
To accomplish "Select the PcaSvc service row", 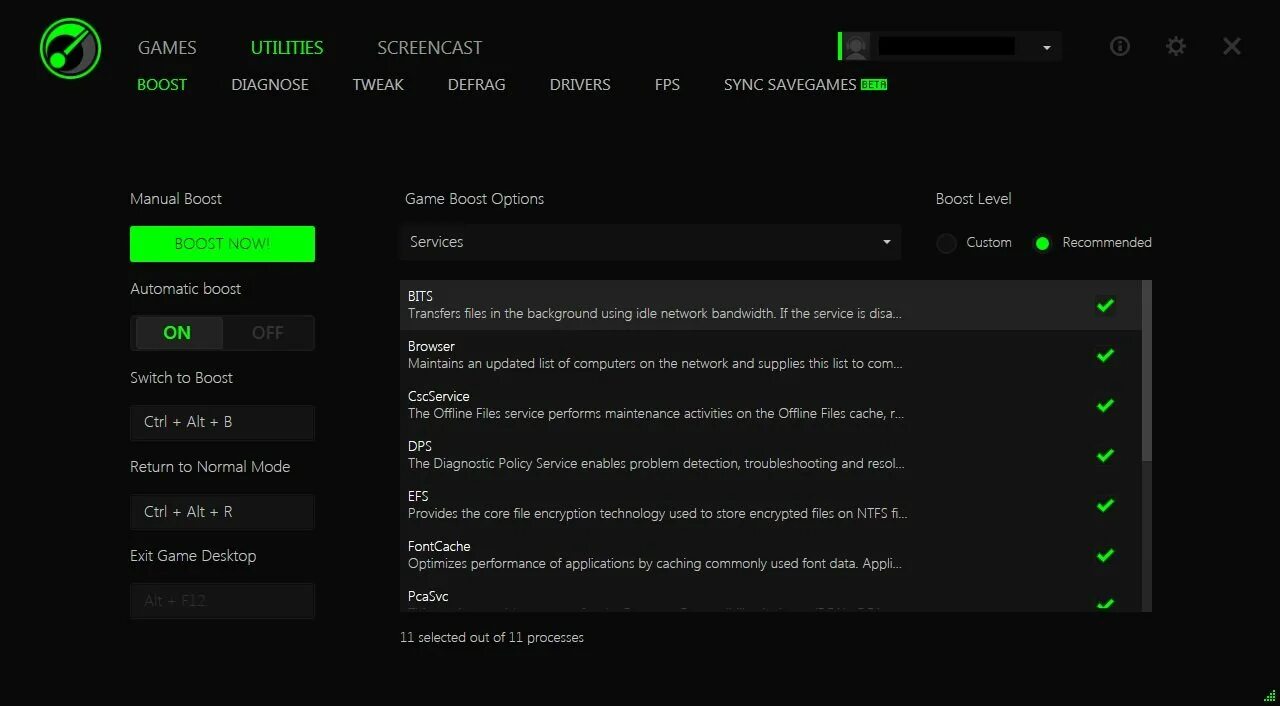I will tap(770, 597).
